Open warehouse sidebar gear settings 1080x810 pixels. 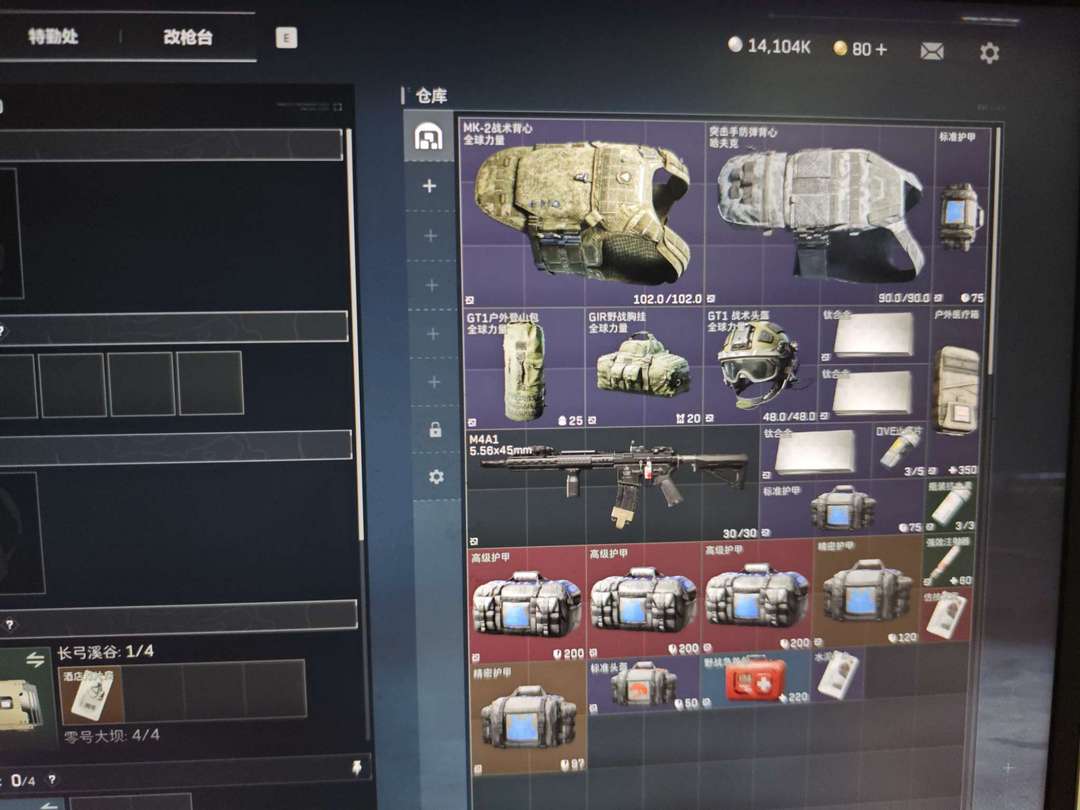pyautogui.click(x=435, y=477)
